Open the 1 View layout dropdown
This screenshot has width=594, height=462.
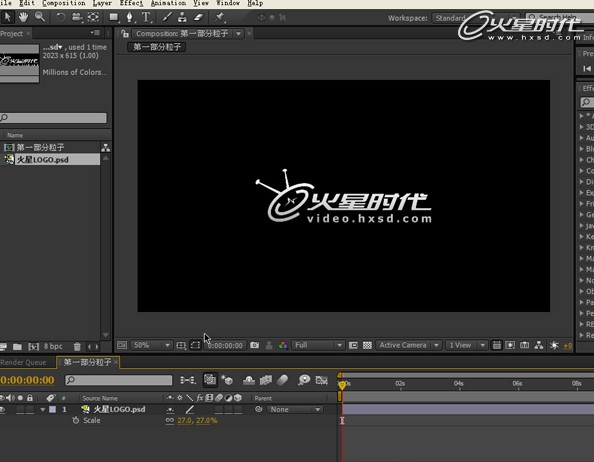pyautogui.click(x=466, y=345)
